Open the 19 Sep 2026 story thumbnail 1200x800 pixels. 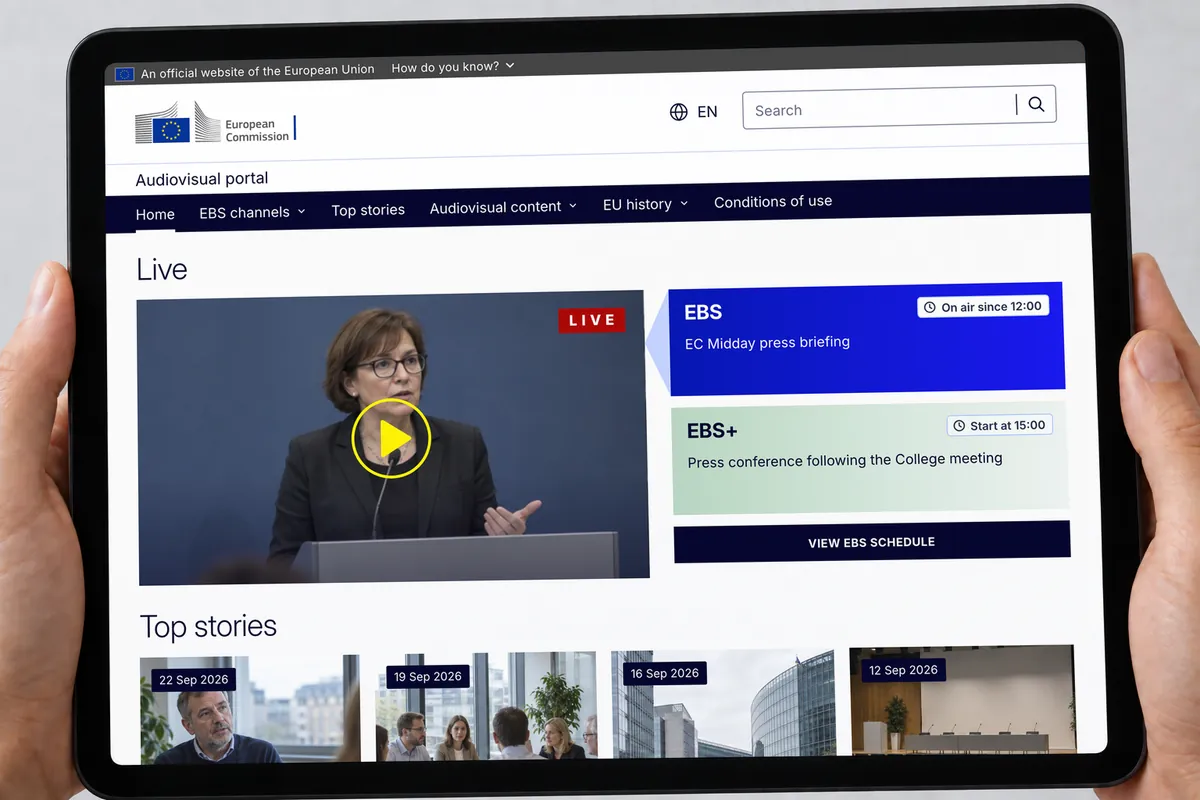tap(487, 706)
